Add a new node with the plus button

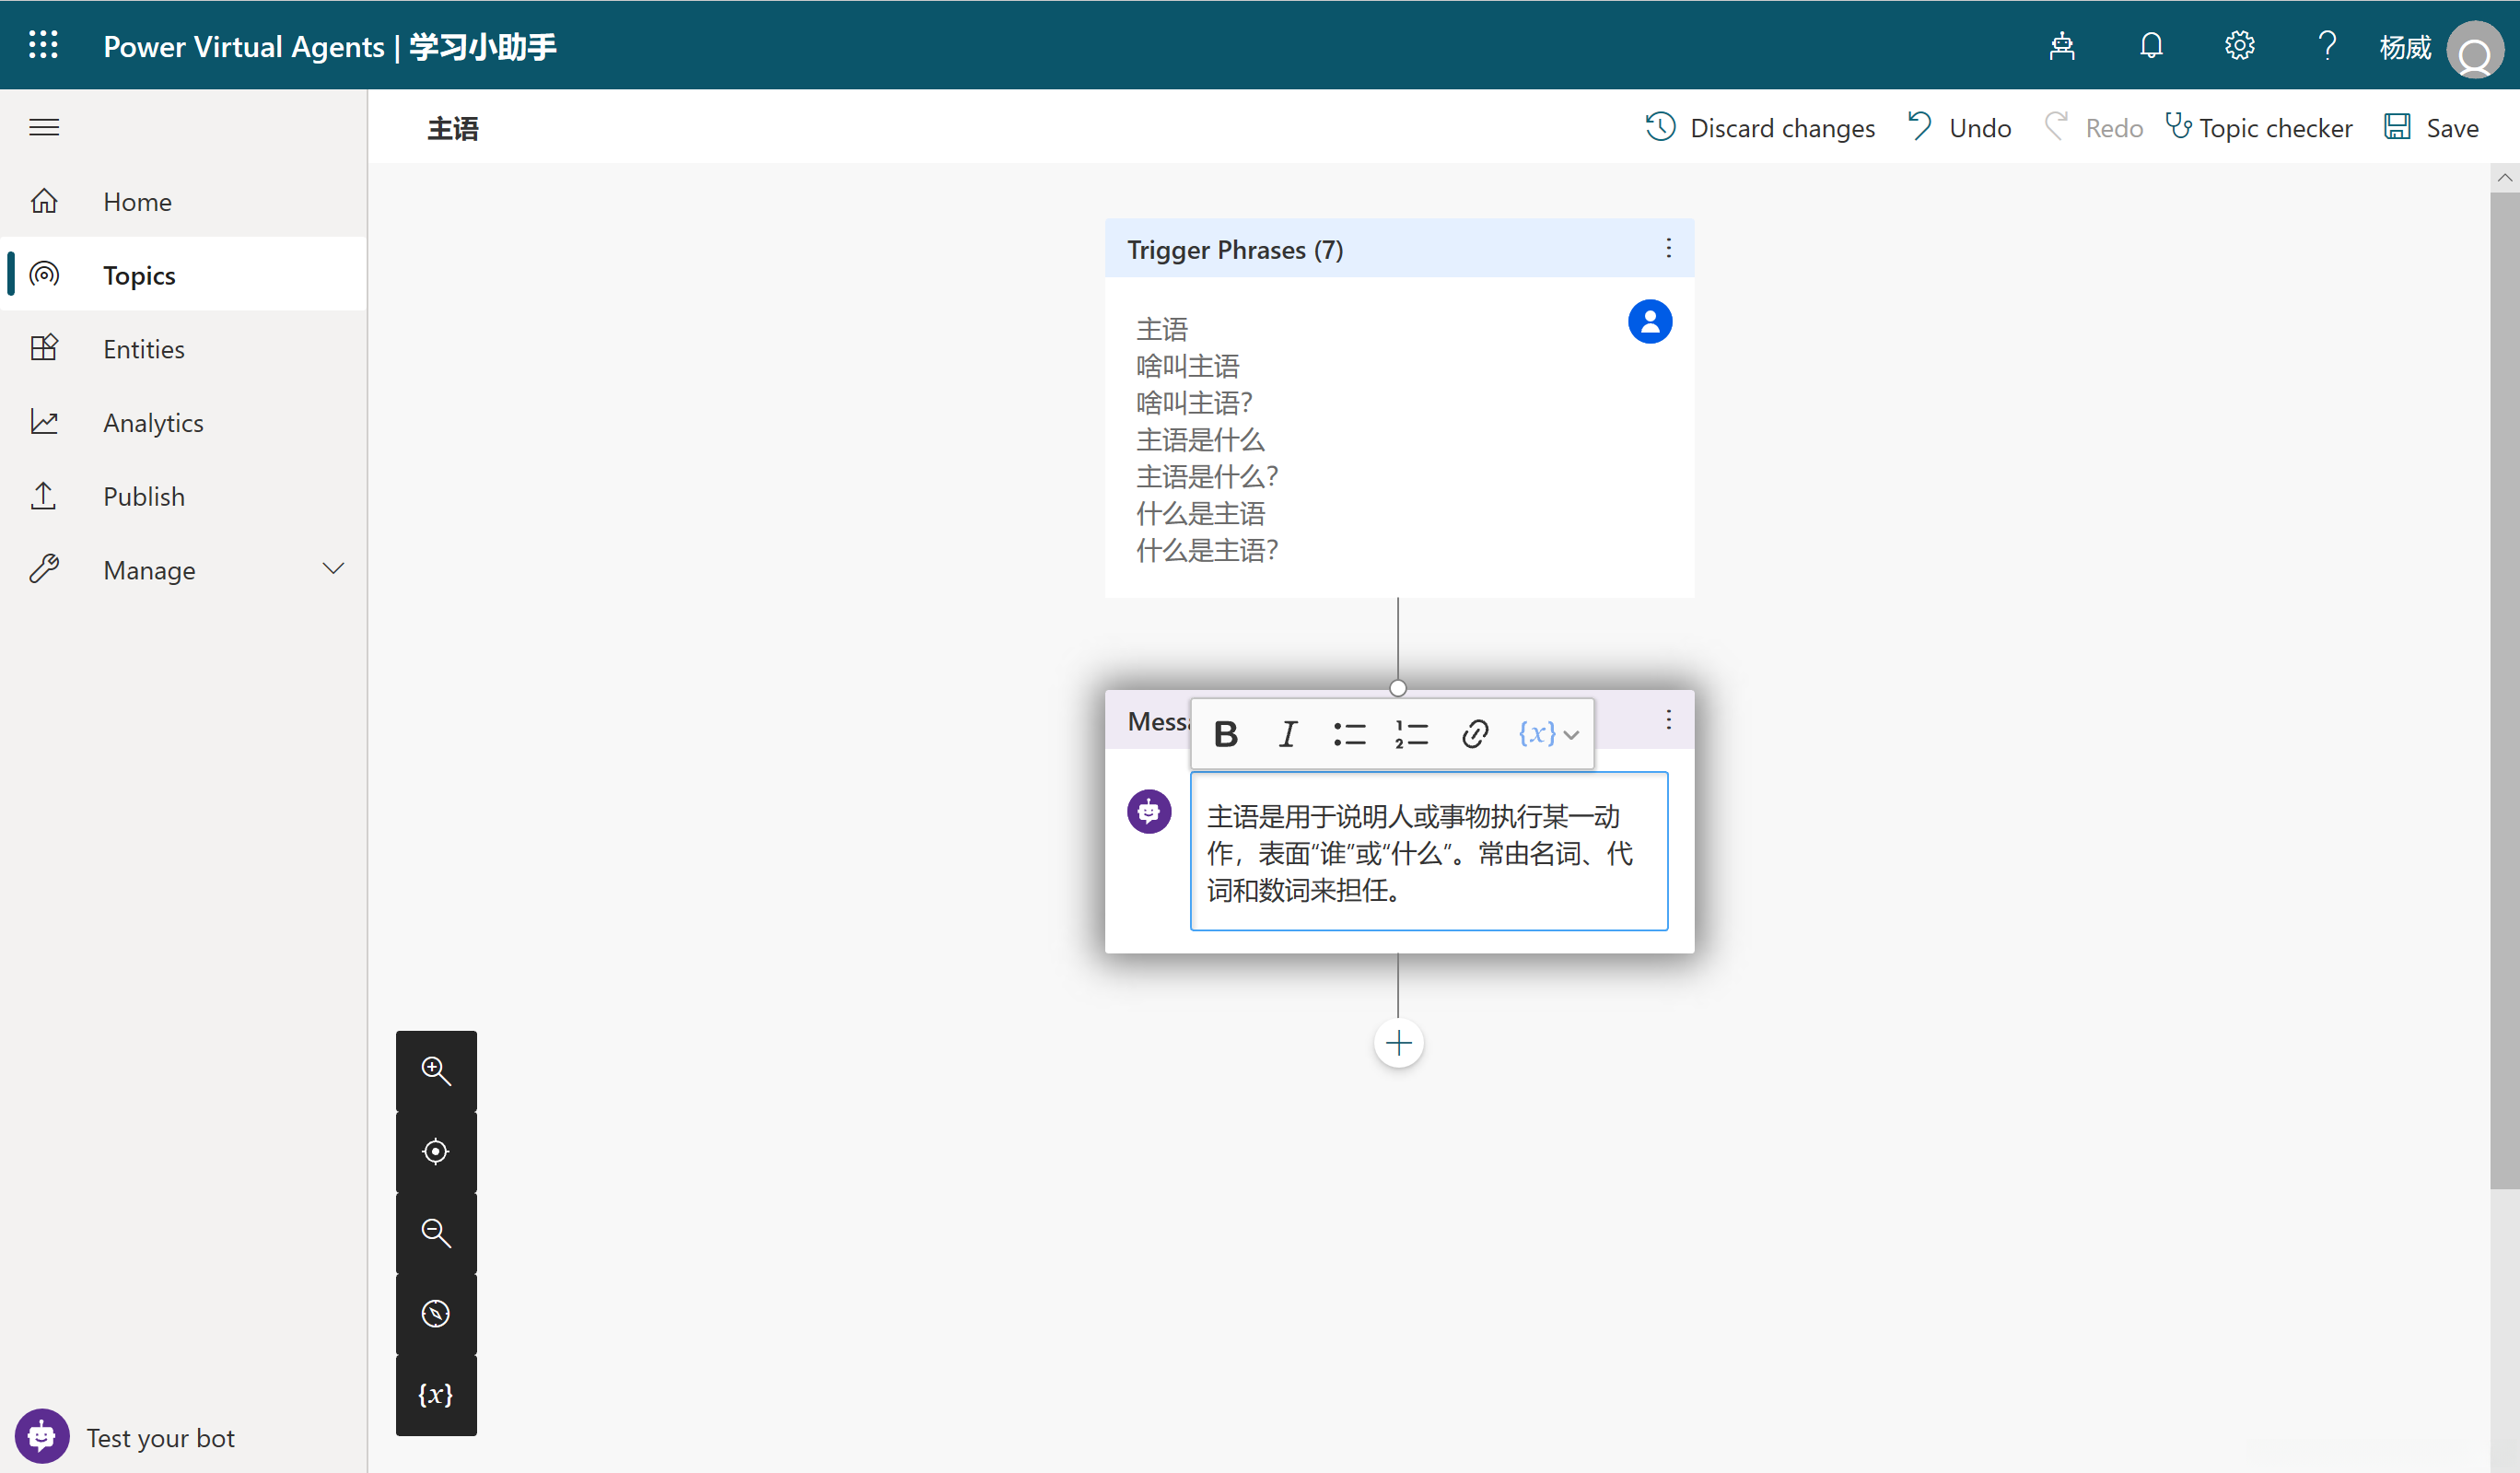pos(1398,1042)
